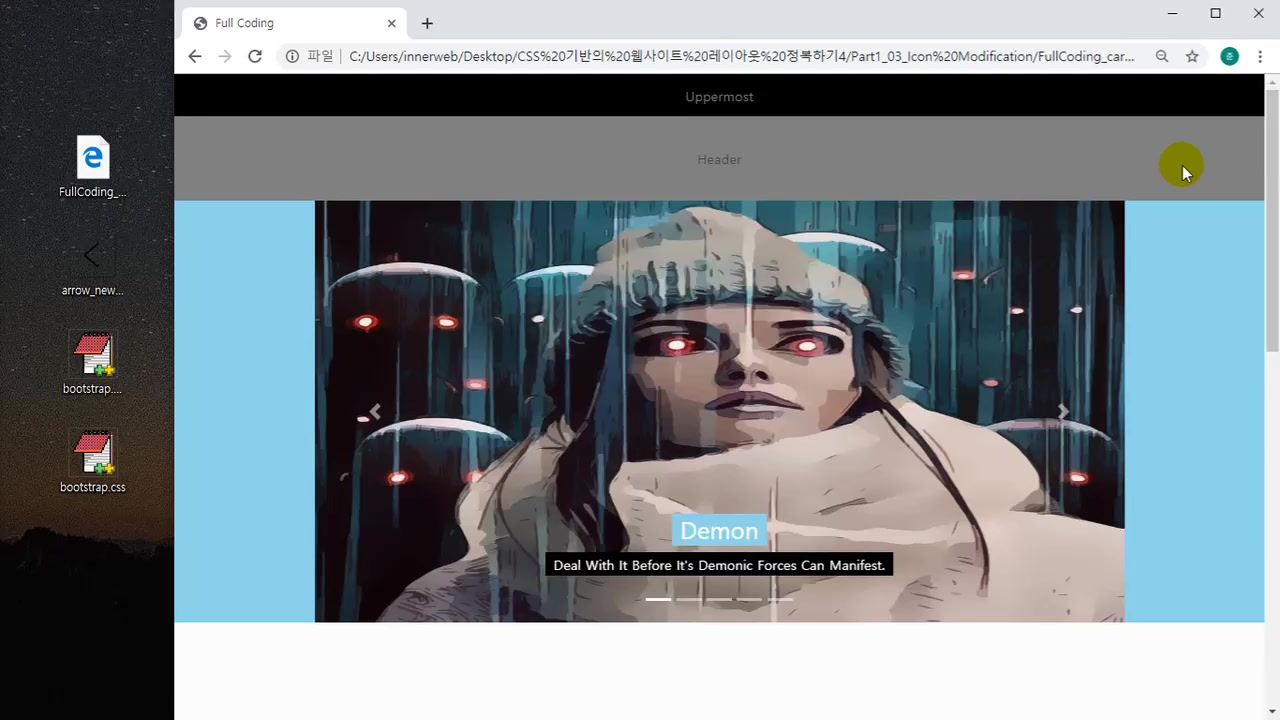Select the third carousel slide indicator

719,599
